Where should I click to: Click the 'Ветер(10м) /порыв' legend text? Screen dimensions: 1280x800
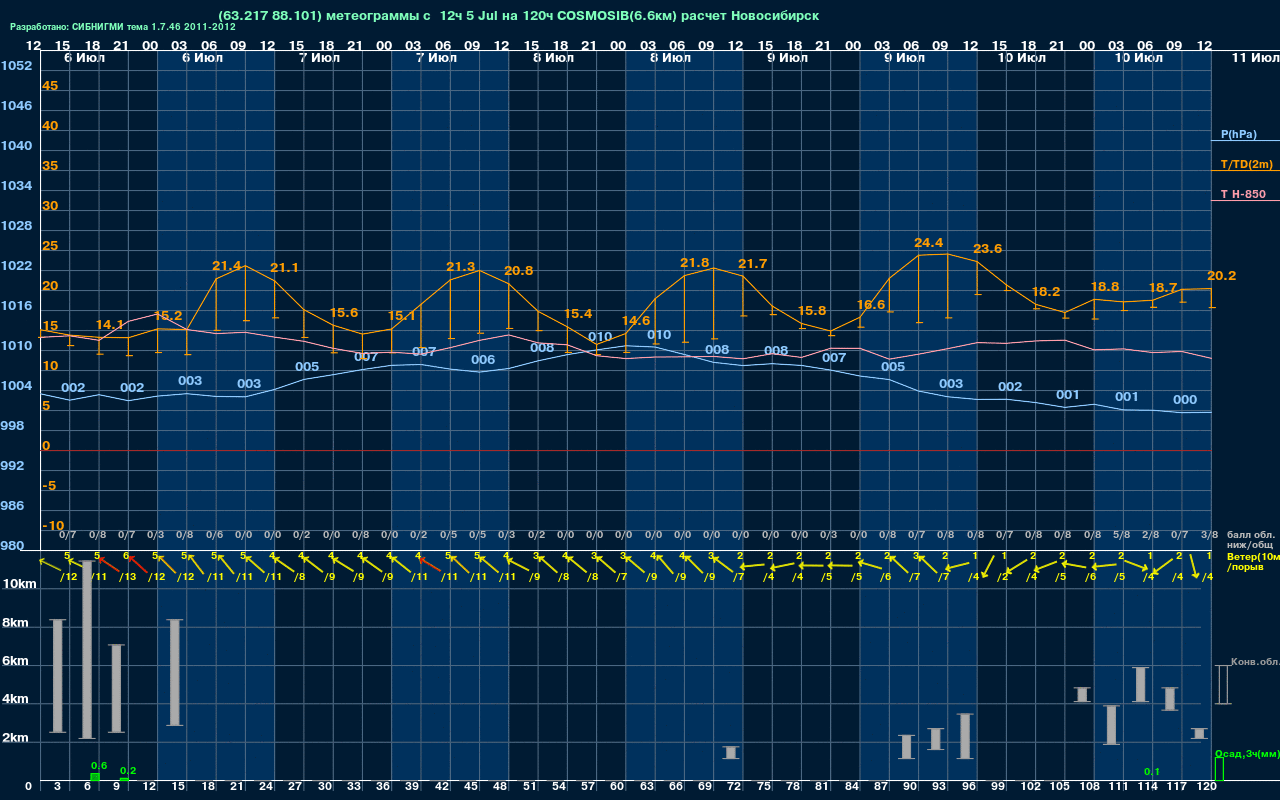pos(1253,561)
